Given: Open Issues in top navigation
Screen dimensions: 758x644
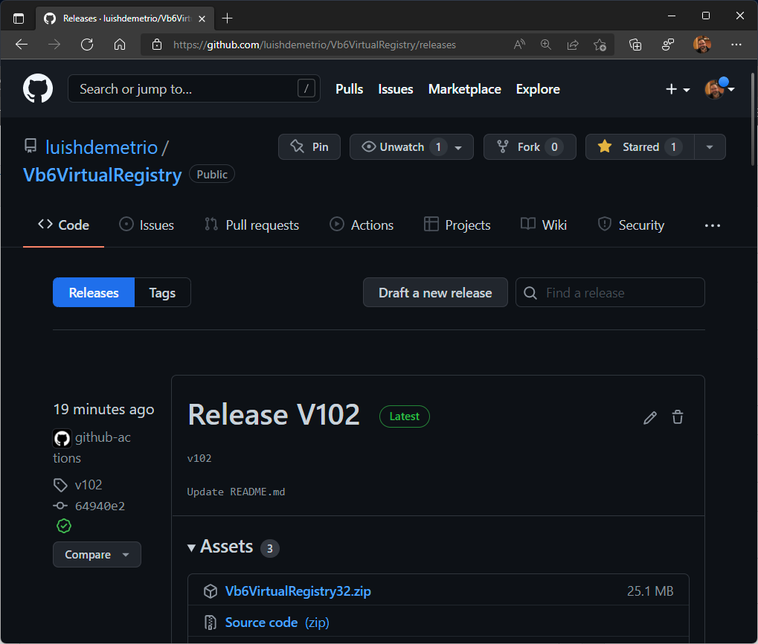Looking at the screenshot, I should click(395, 89).
